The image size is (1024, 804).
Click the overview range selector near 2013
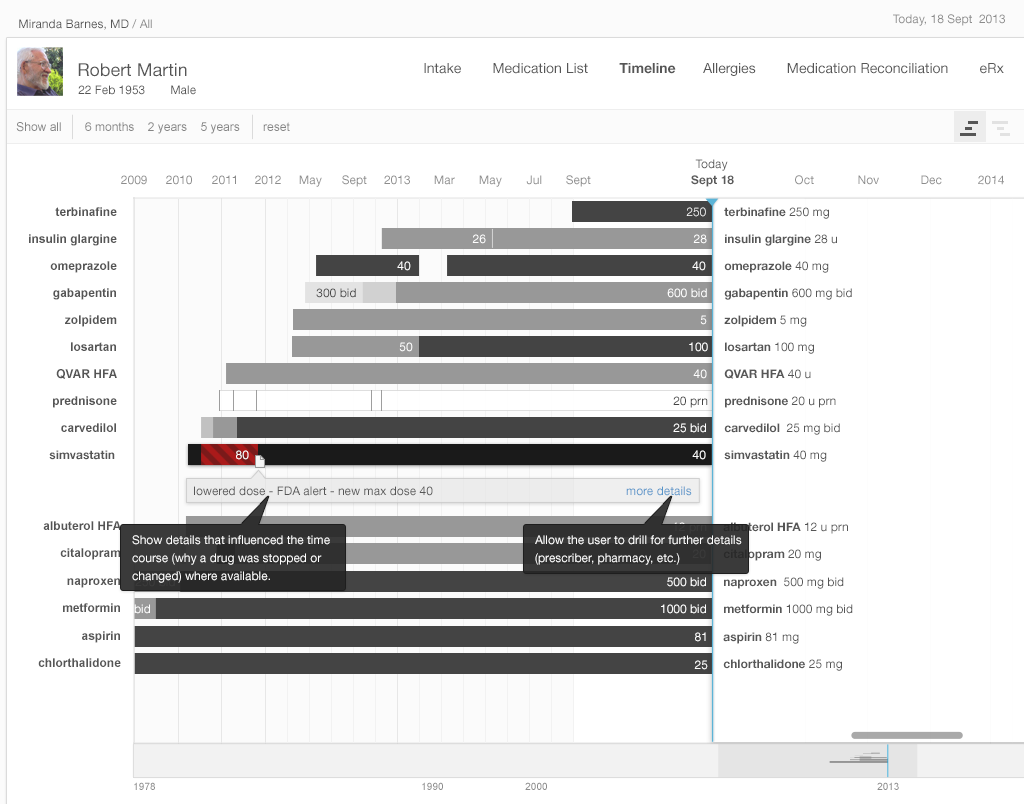point(817,761)
